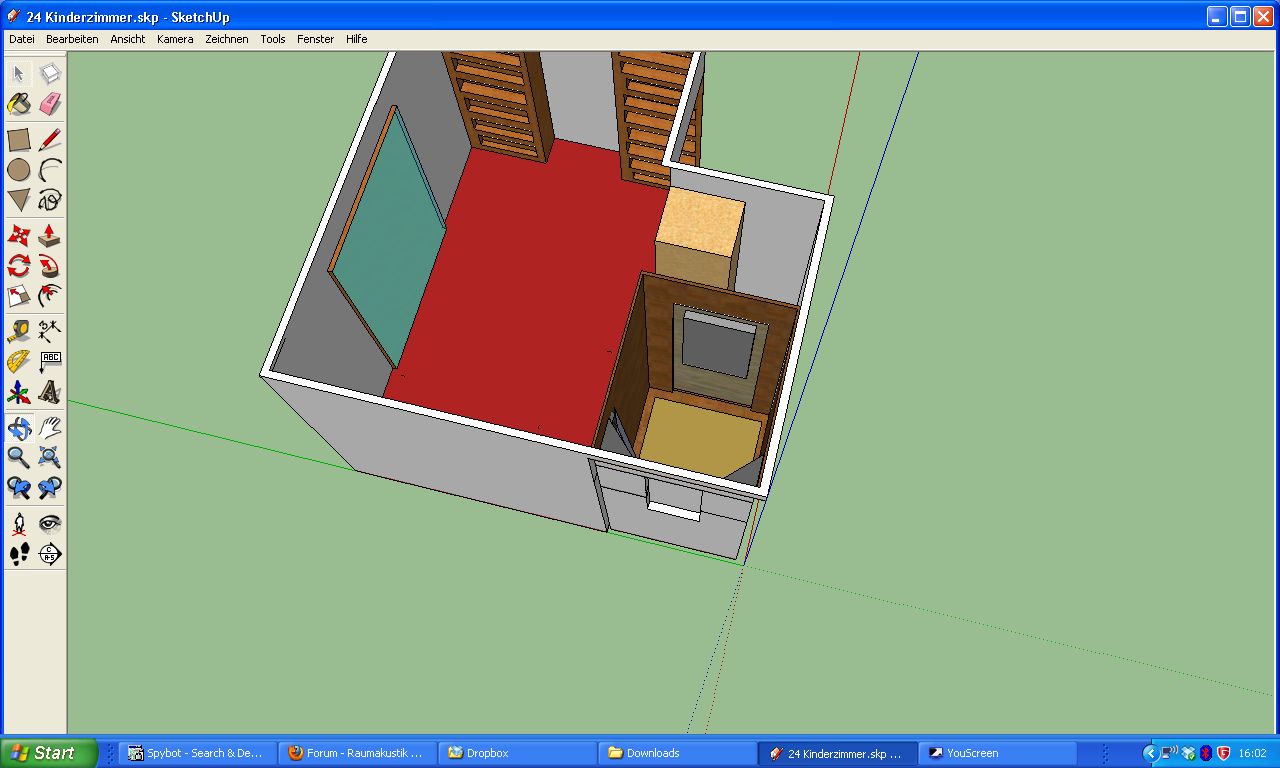
Task: Click the G Data security tray icon
Action: point(1223,753)
